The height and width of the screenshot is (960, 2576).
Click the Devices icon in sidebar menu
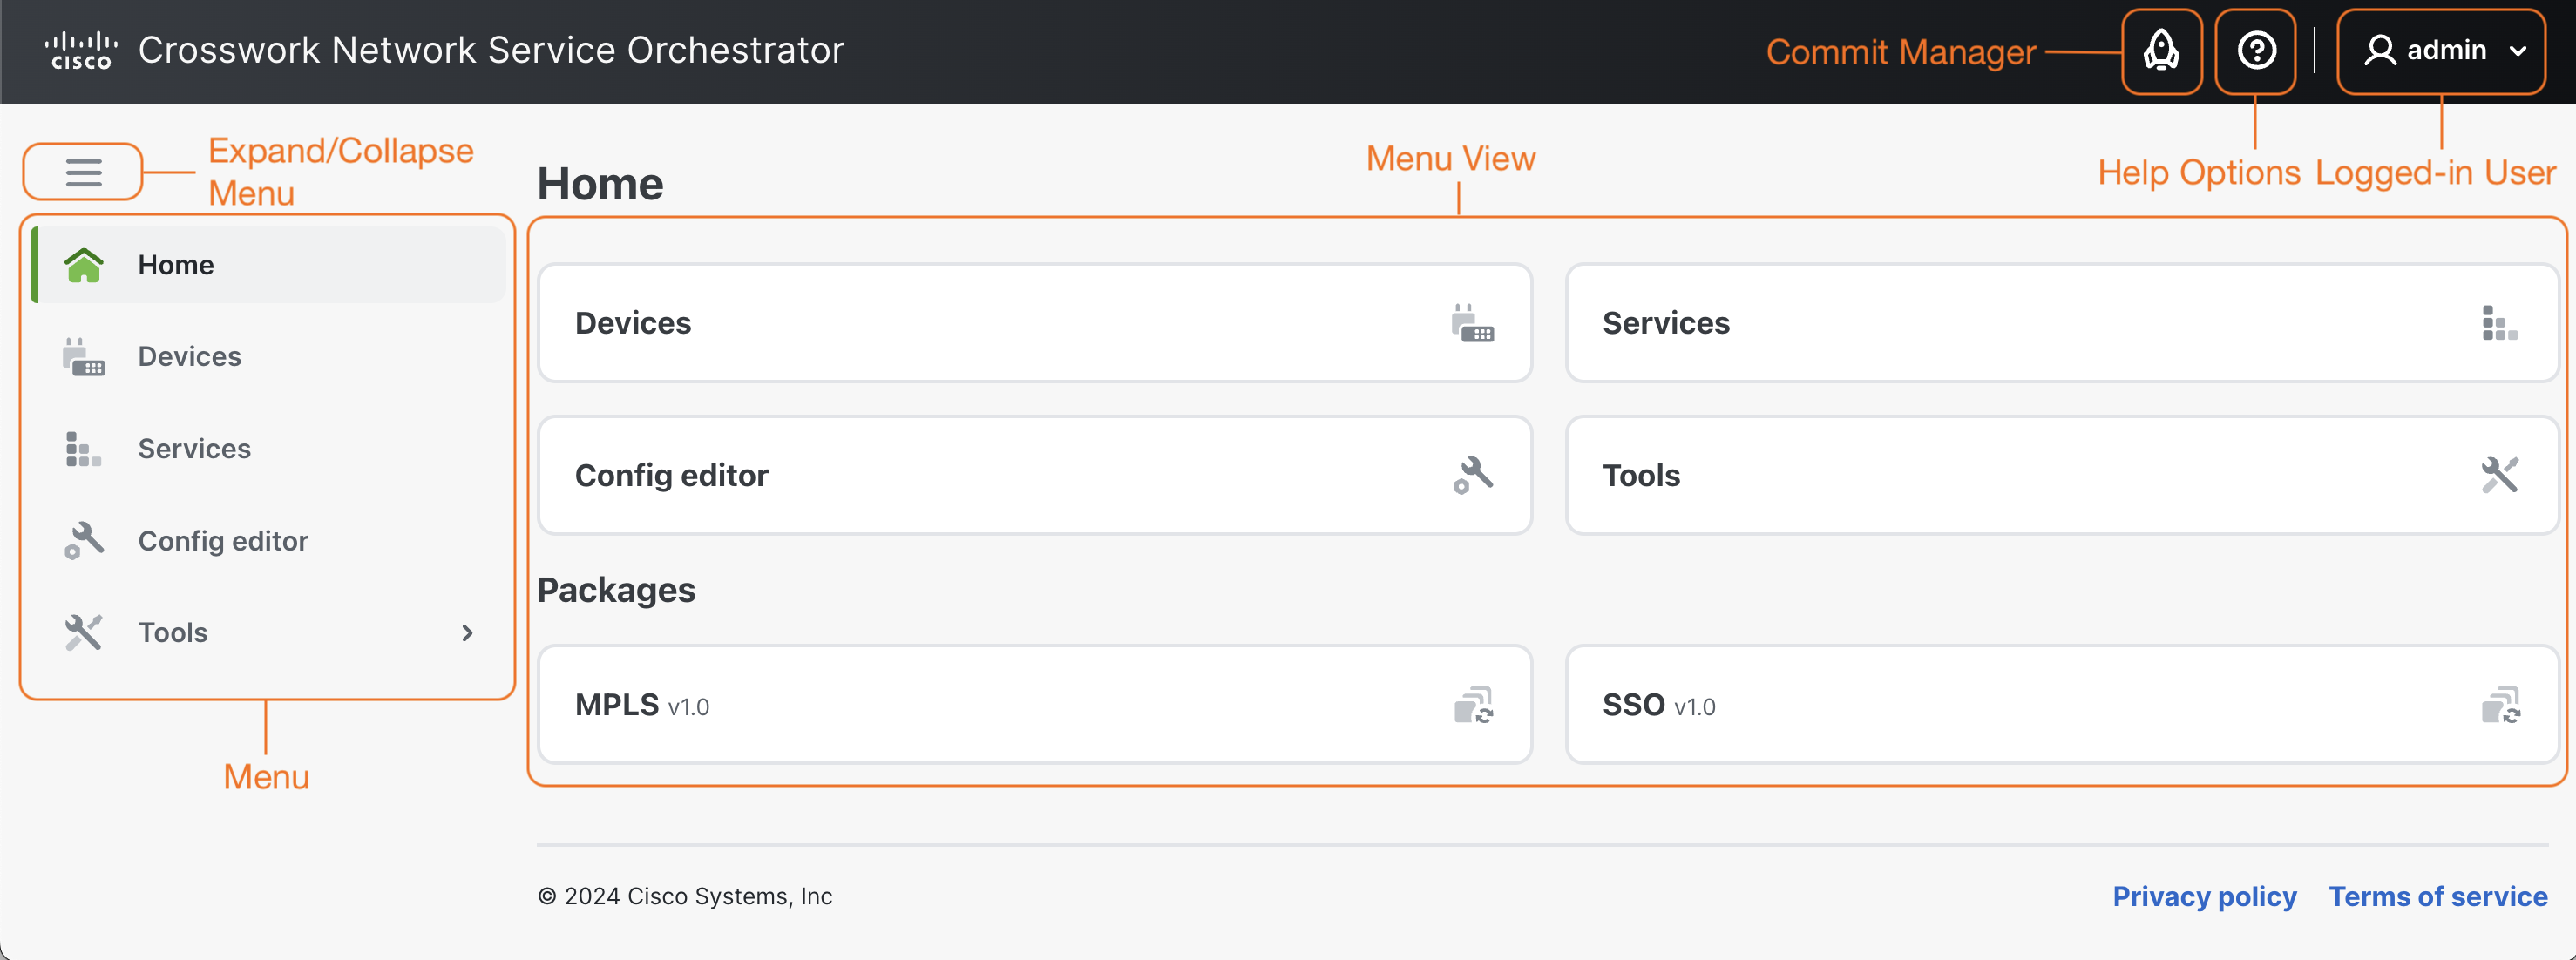84,357
